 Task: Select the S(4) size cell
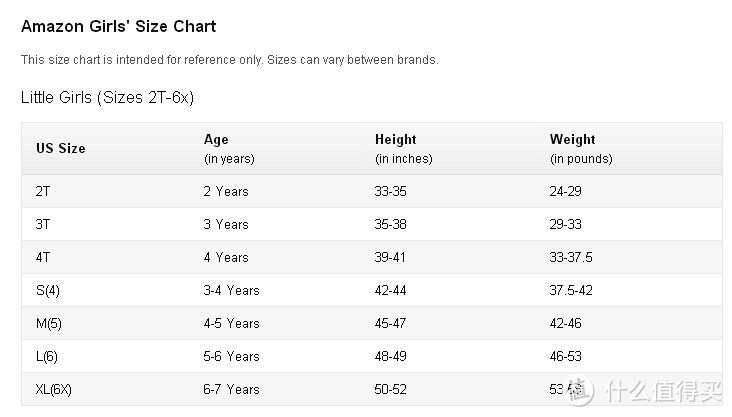coord(48,291)
